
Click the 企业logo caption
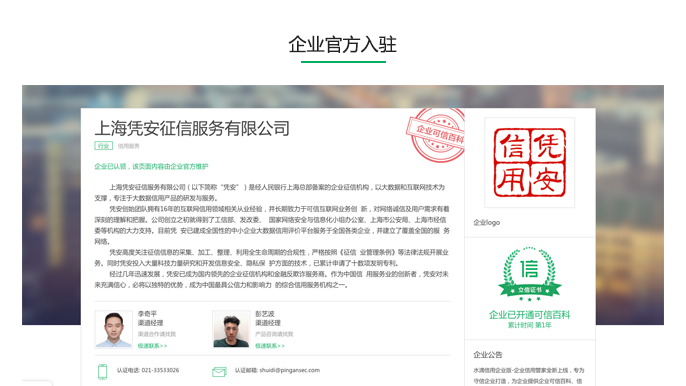click(486, 222)
